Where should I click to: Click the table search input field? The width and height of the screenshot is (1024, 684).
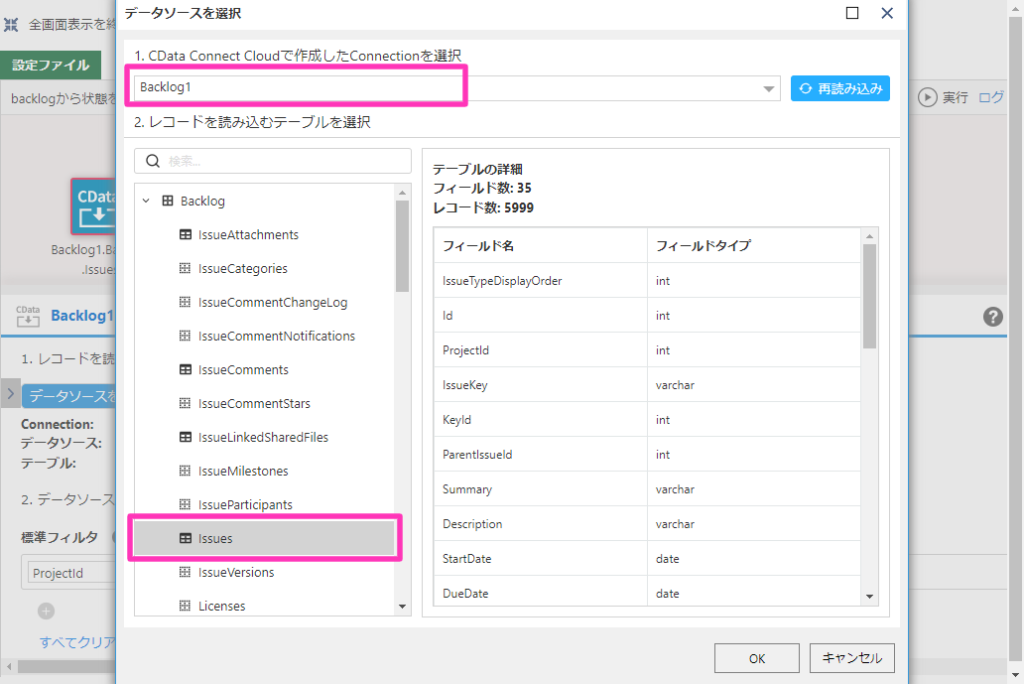click(x=273, y=161)
